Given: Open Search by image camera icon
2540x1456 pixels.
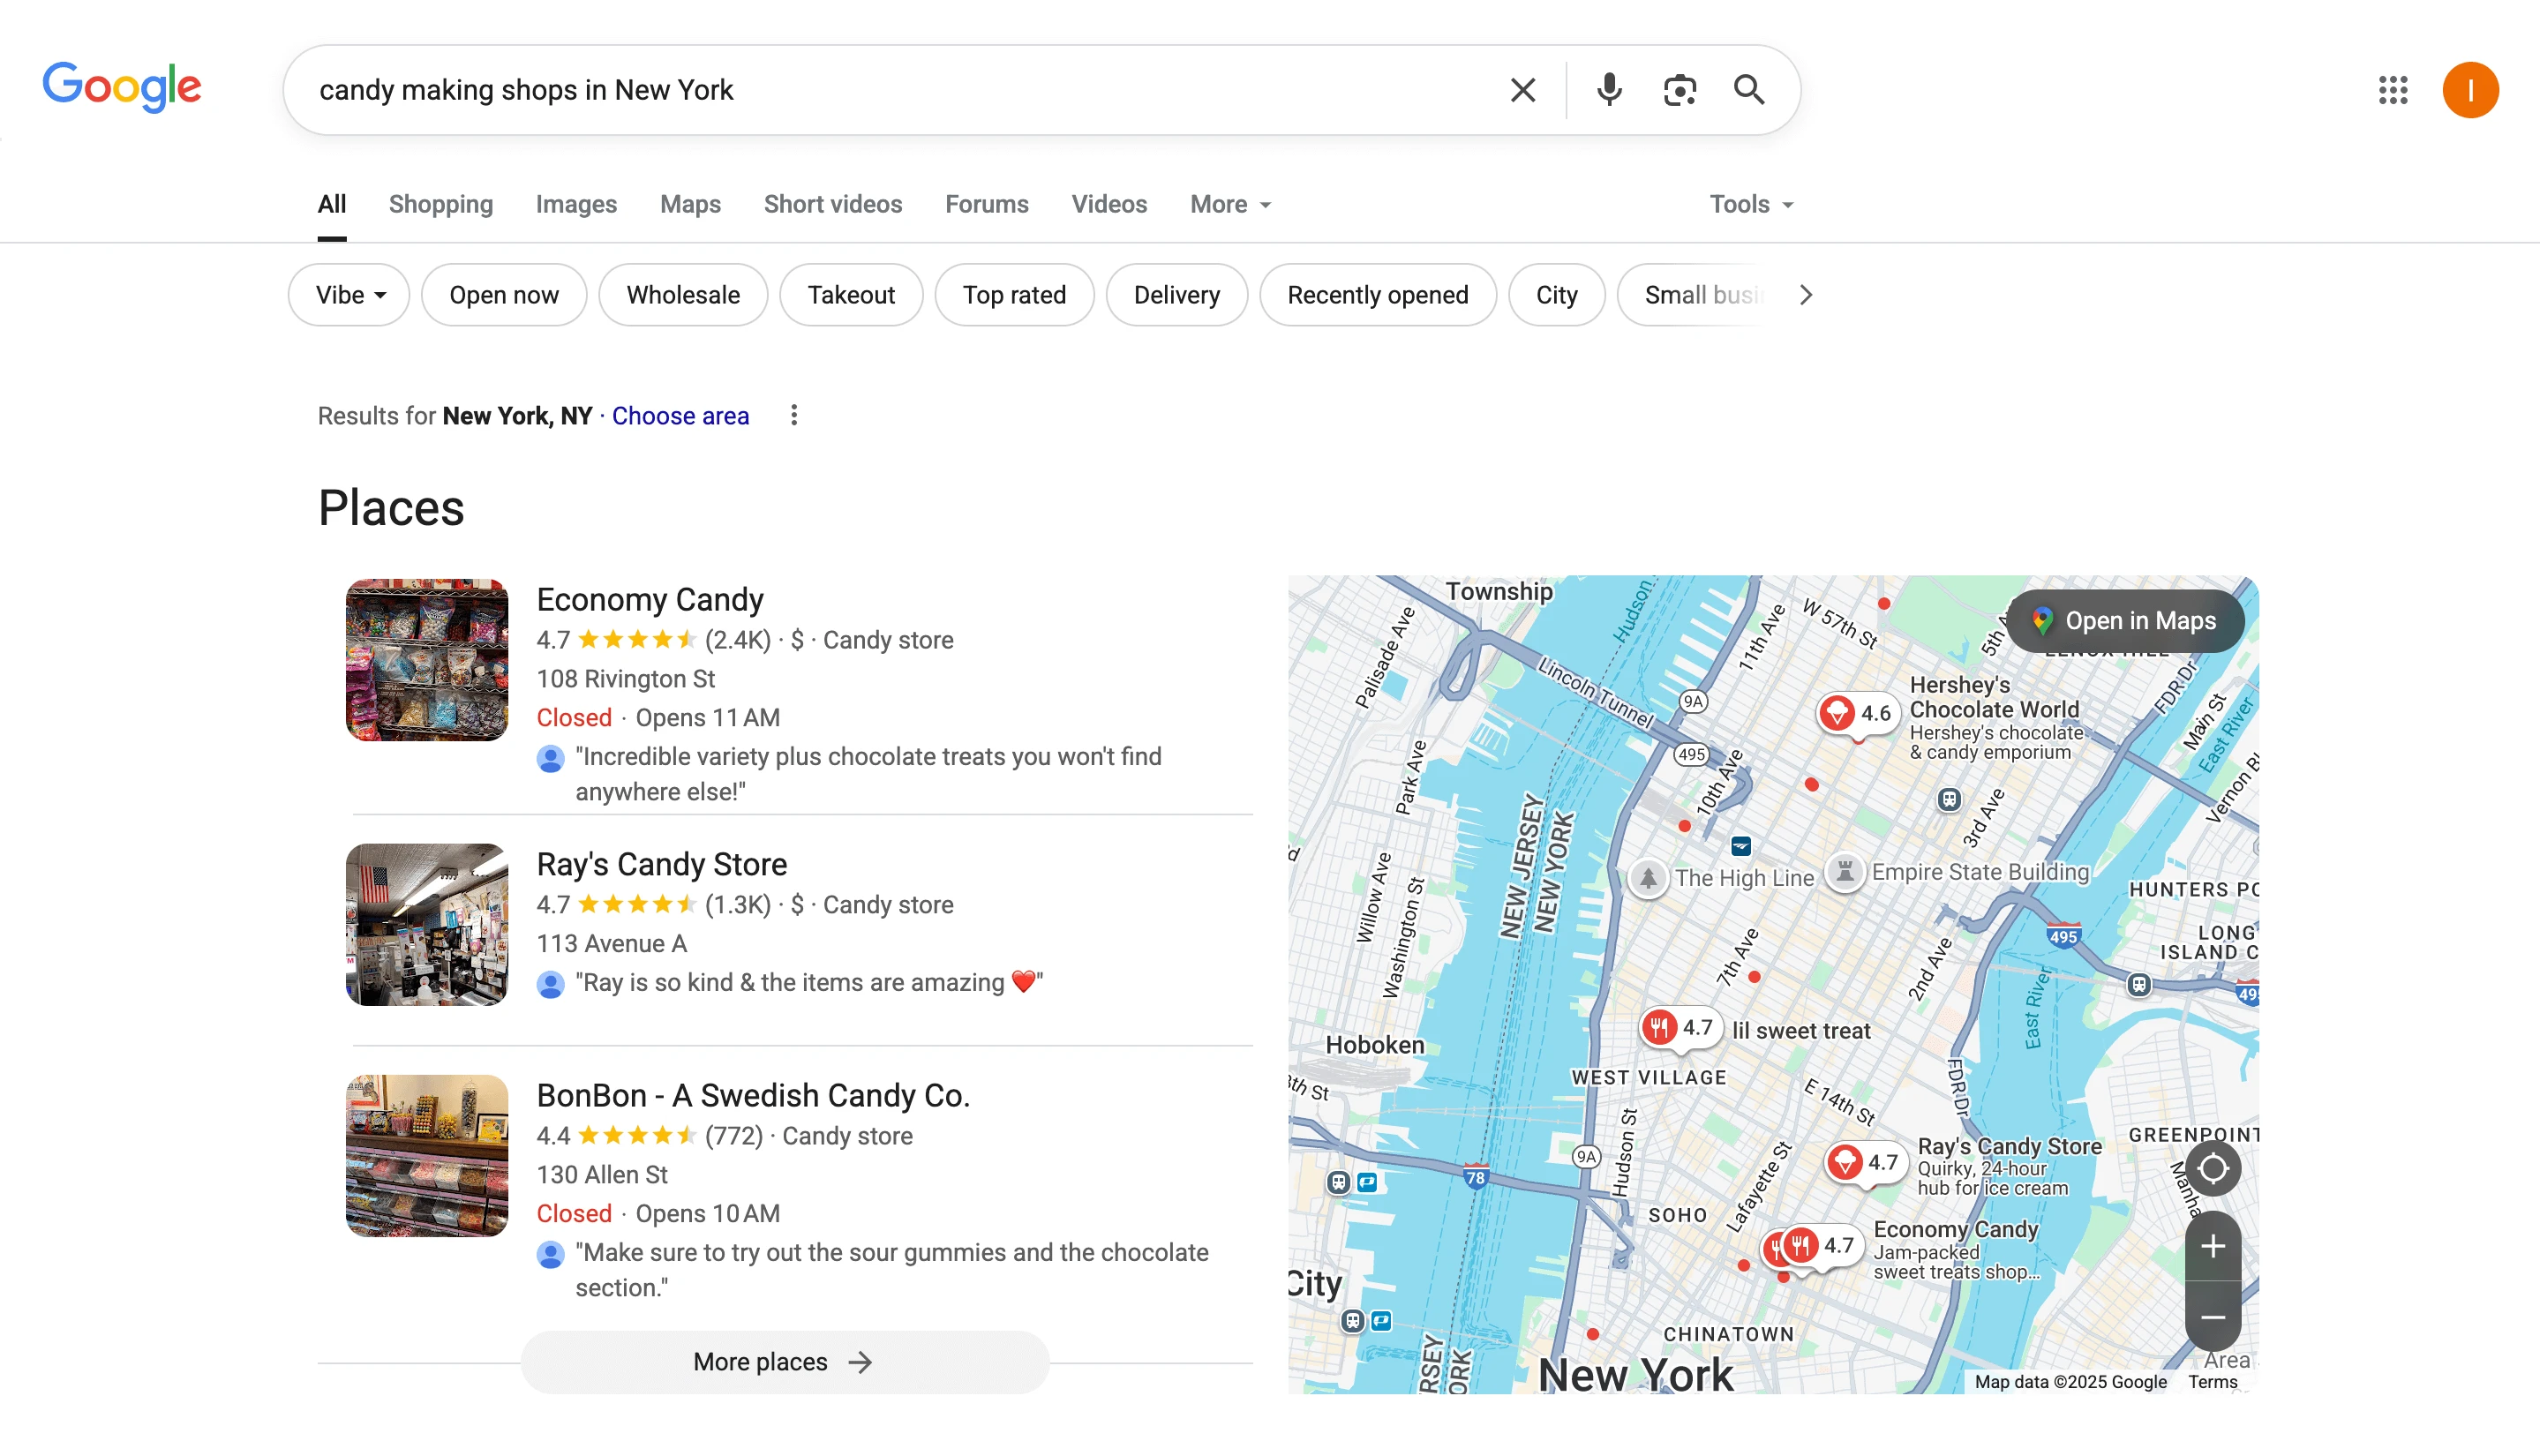Looking at the screenshot, I should 1680,90.
